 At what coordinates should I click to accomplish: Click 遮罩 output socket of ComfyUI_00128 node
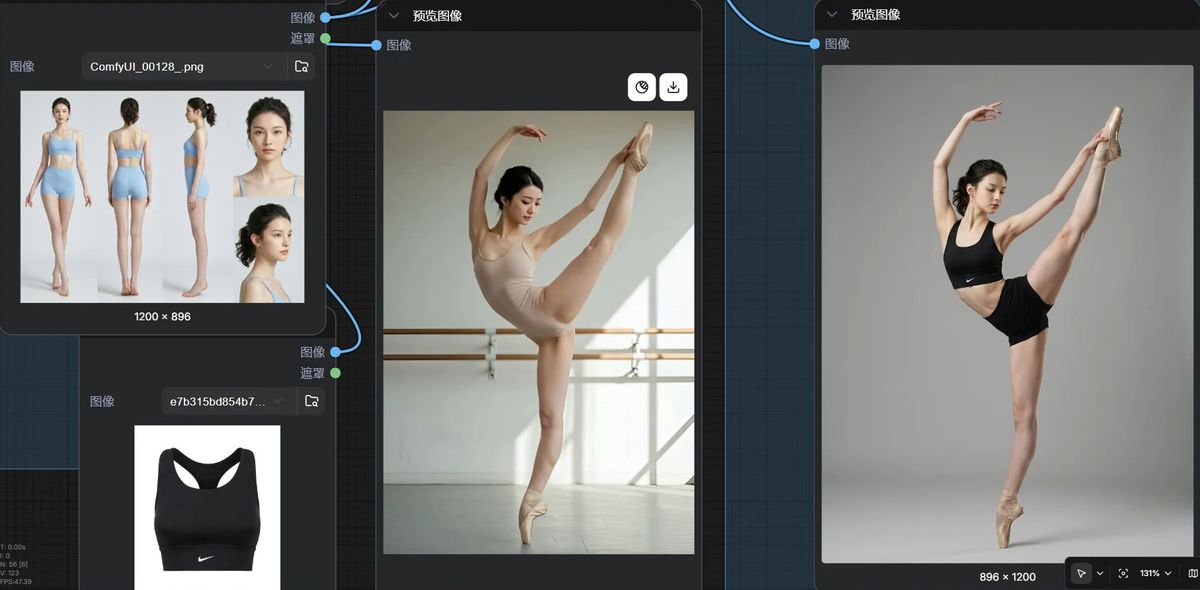pyautogui.click(x=325, y=38)
